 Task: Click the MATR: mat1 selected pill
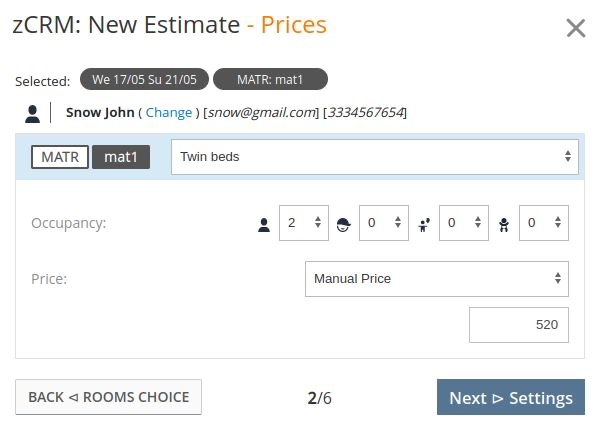(x=270, y=79)
